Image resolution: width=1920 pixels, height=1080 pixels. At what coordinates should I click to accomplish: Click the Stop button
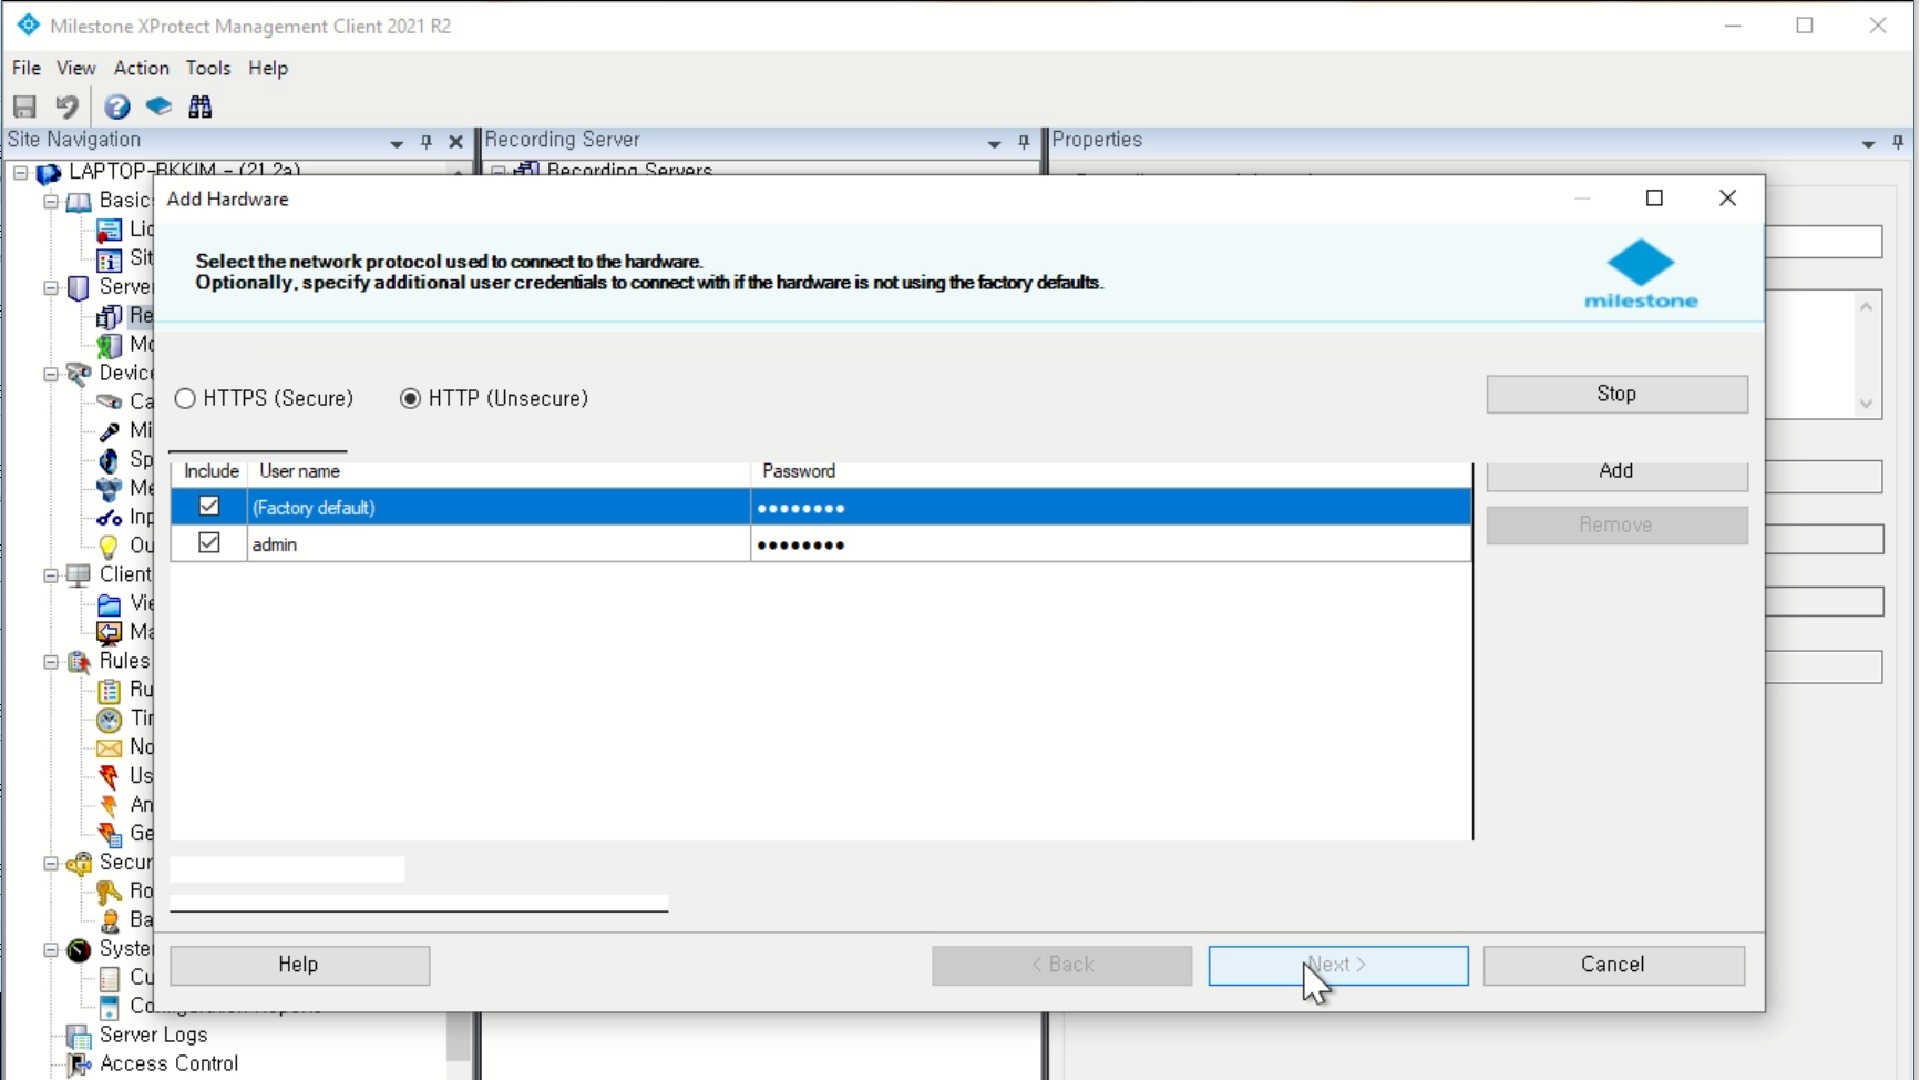[1617, 394]
